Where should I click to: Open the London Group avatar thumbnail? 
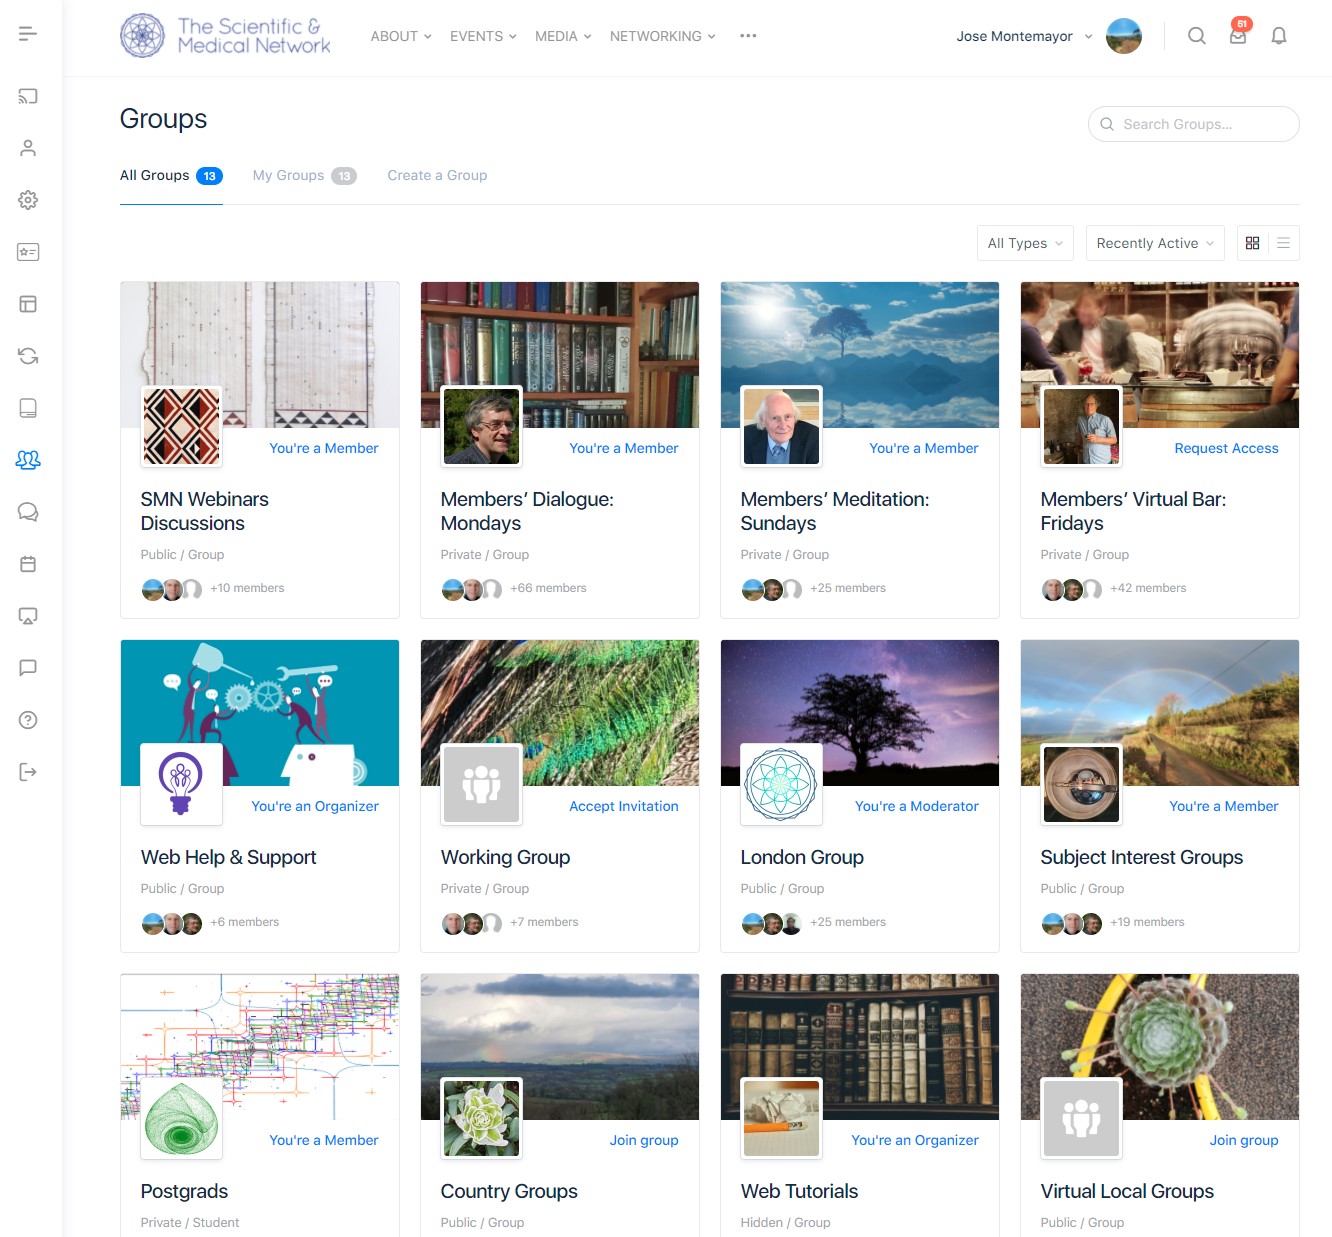click(x=781, y=784)
